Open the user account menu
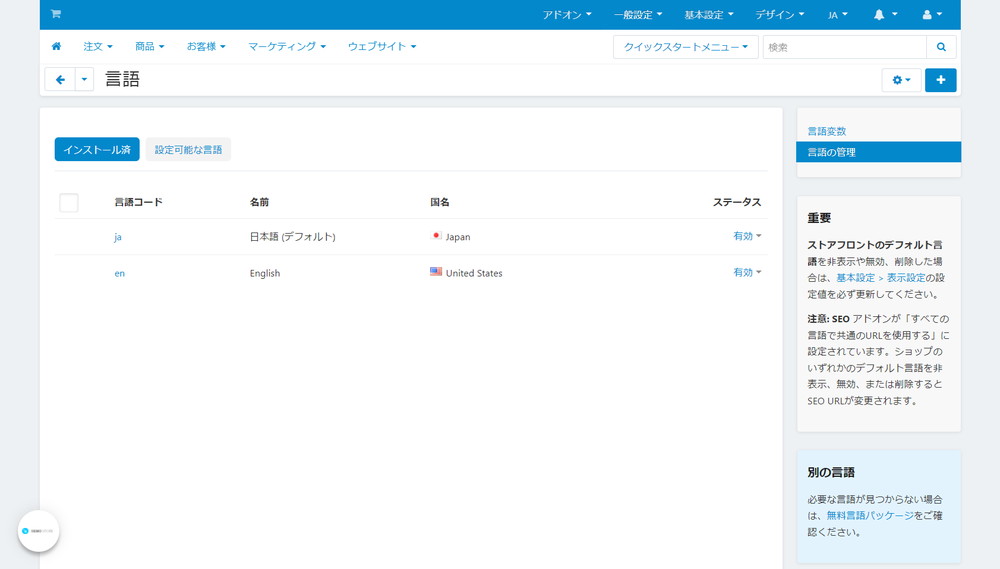The image size is (1000, 569). click(932, 14)
